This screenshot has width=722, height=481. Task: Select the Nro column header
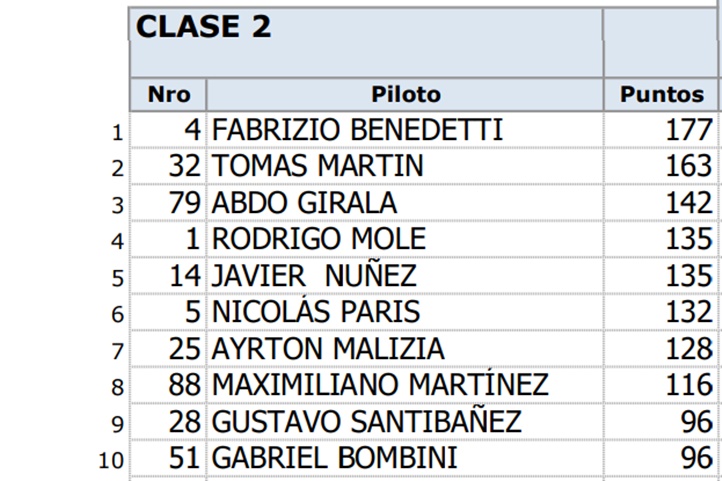click(168, 95)
